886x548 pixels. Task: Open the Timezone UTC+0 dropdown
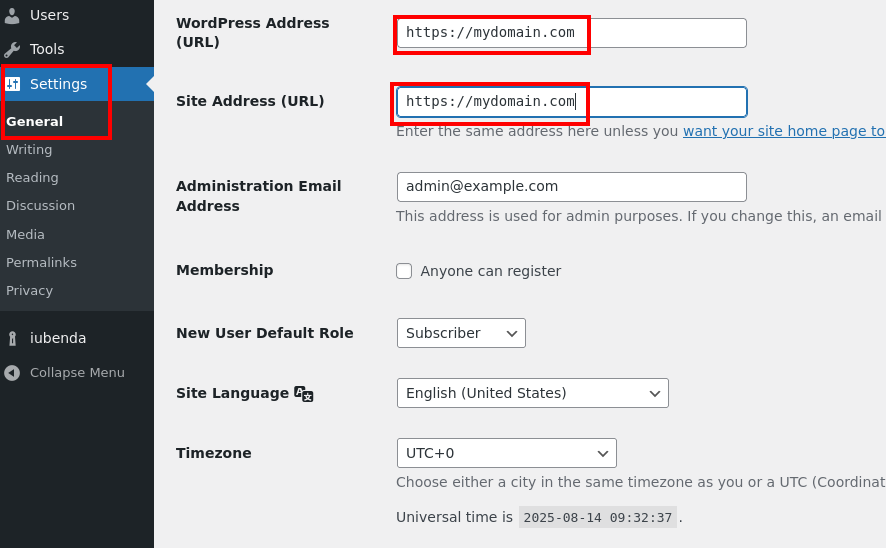506,453
